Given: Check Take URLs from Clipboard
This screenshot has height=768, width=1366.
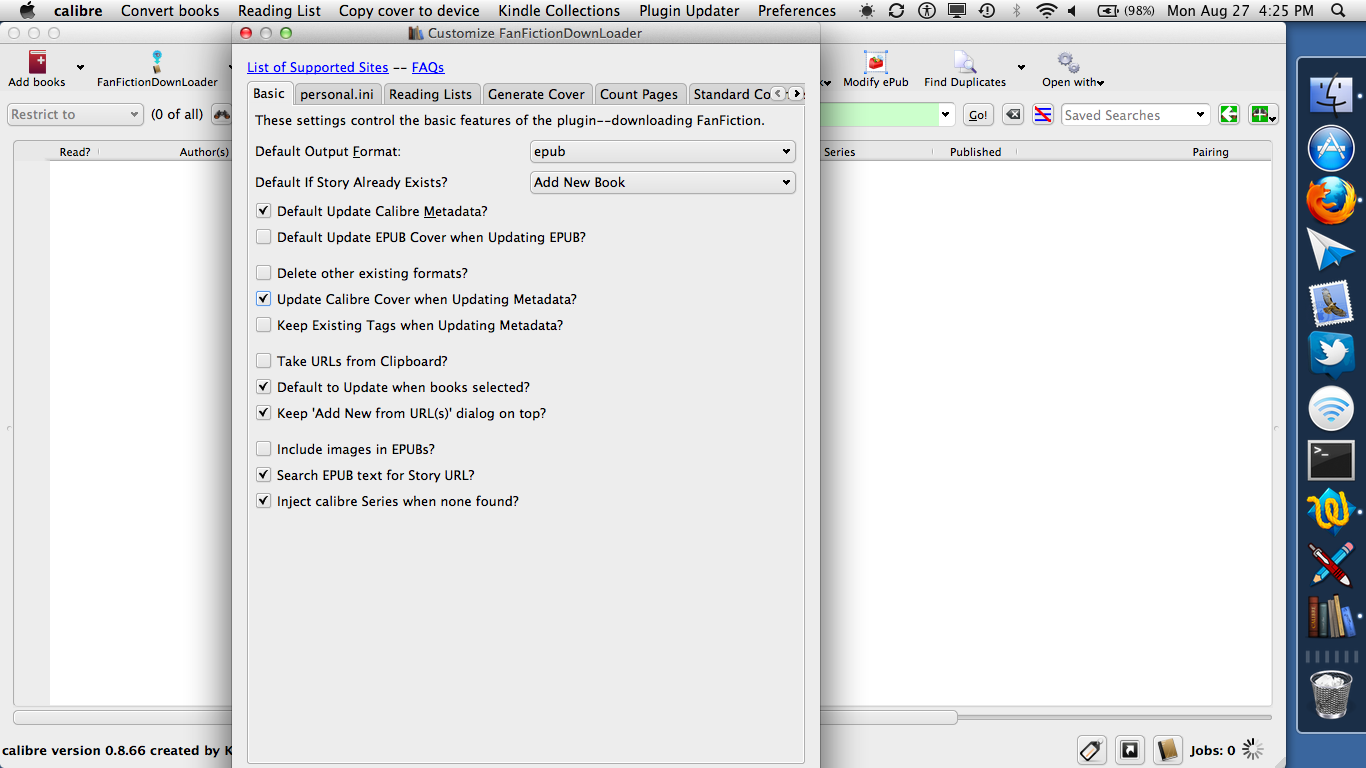Looking at the screenshot, I should click(x=264, y=361).
